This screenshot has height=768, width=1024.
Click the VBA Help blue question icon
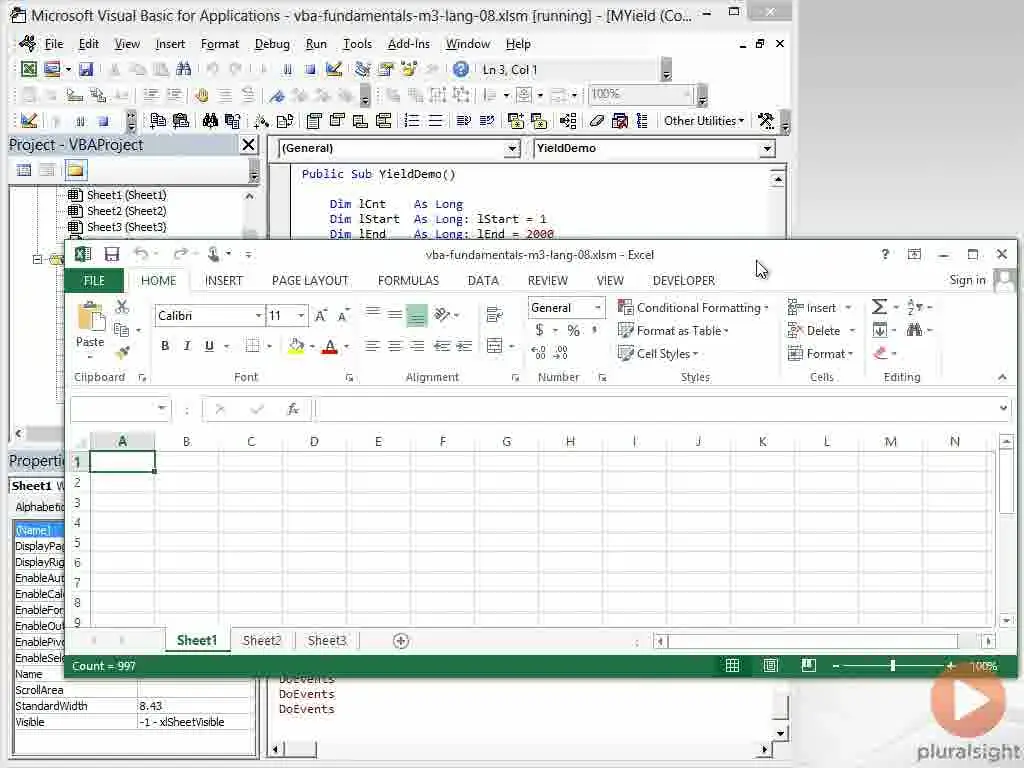pyautogui.click(x=460, y=69)
